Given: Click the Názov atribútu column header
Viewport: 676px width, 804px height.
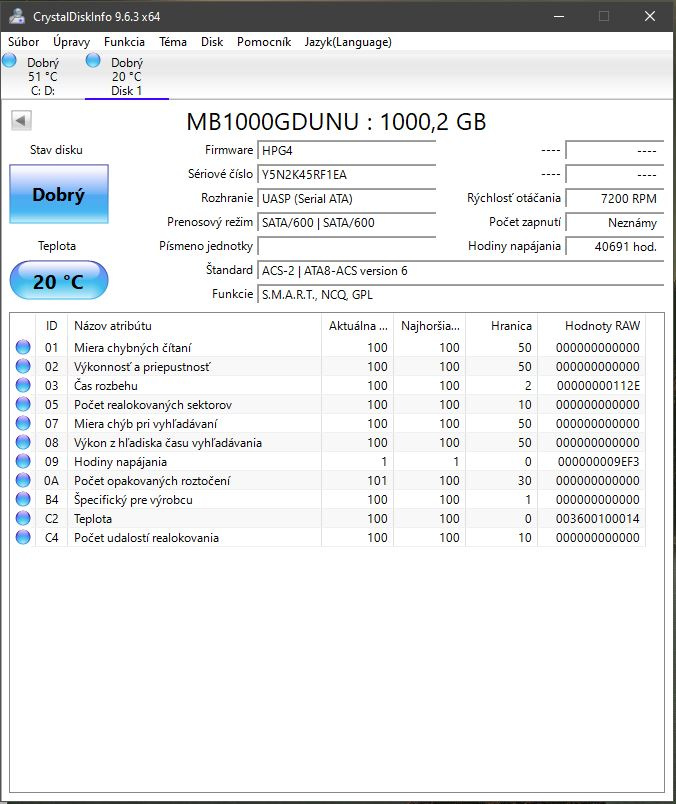Looking at the screenshot, I should pos(194,326).
